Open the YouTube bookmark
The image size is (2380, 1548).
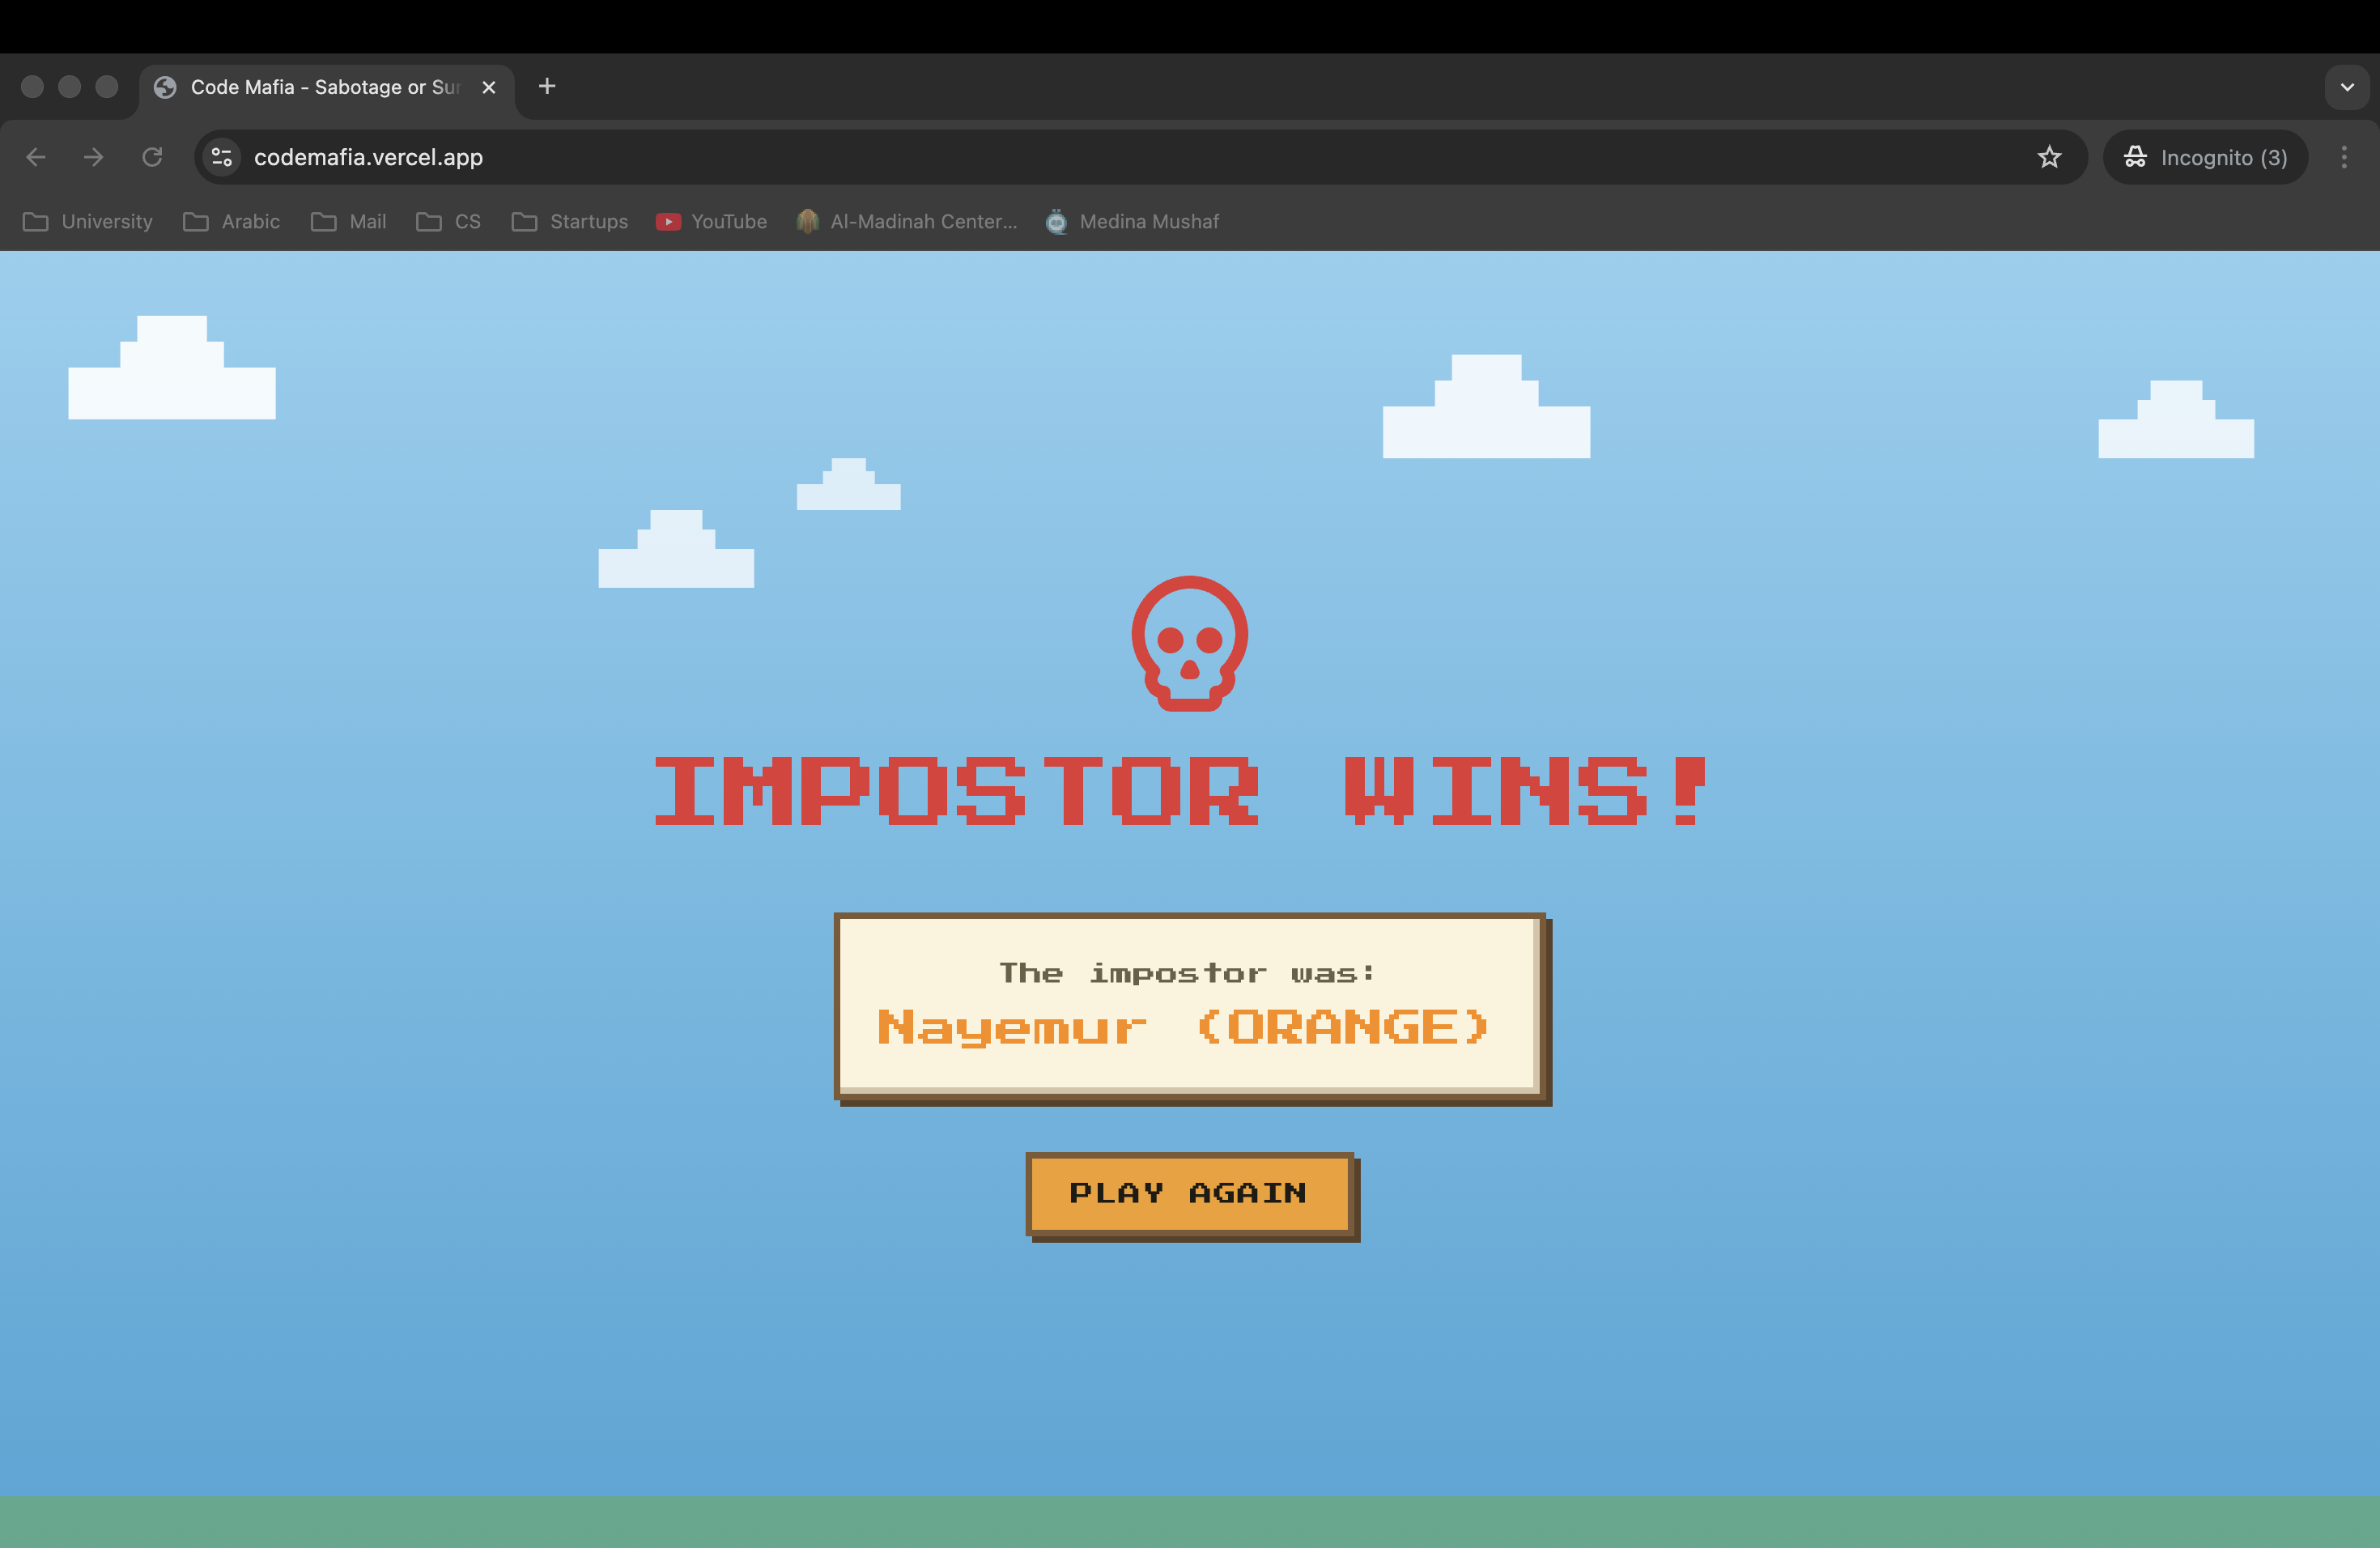coord(712,221)
